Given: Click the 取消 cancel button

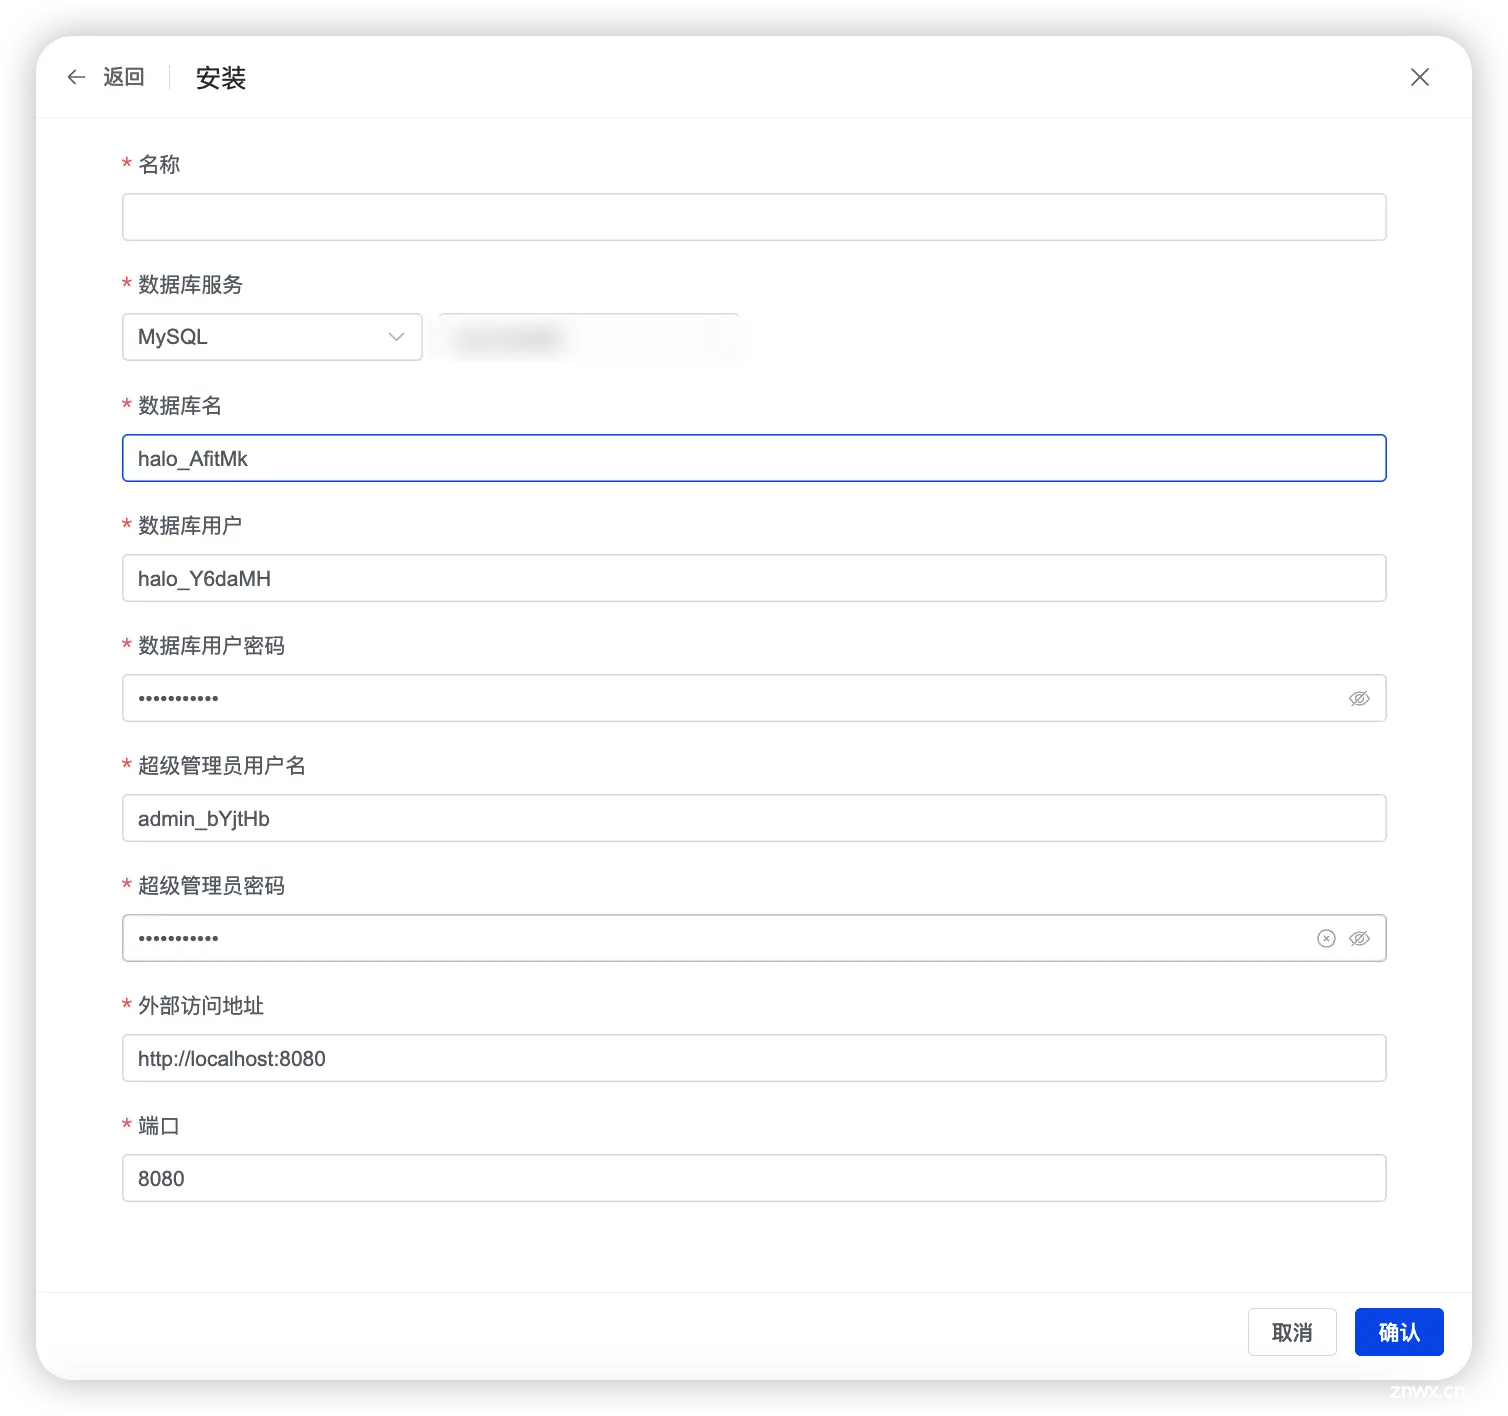Looking at the screenshot, I should tap(1292, 1332).
